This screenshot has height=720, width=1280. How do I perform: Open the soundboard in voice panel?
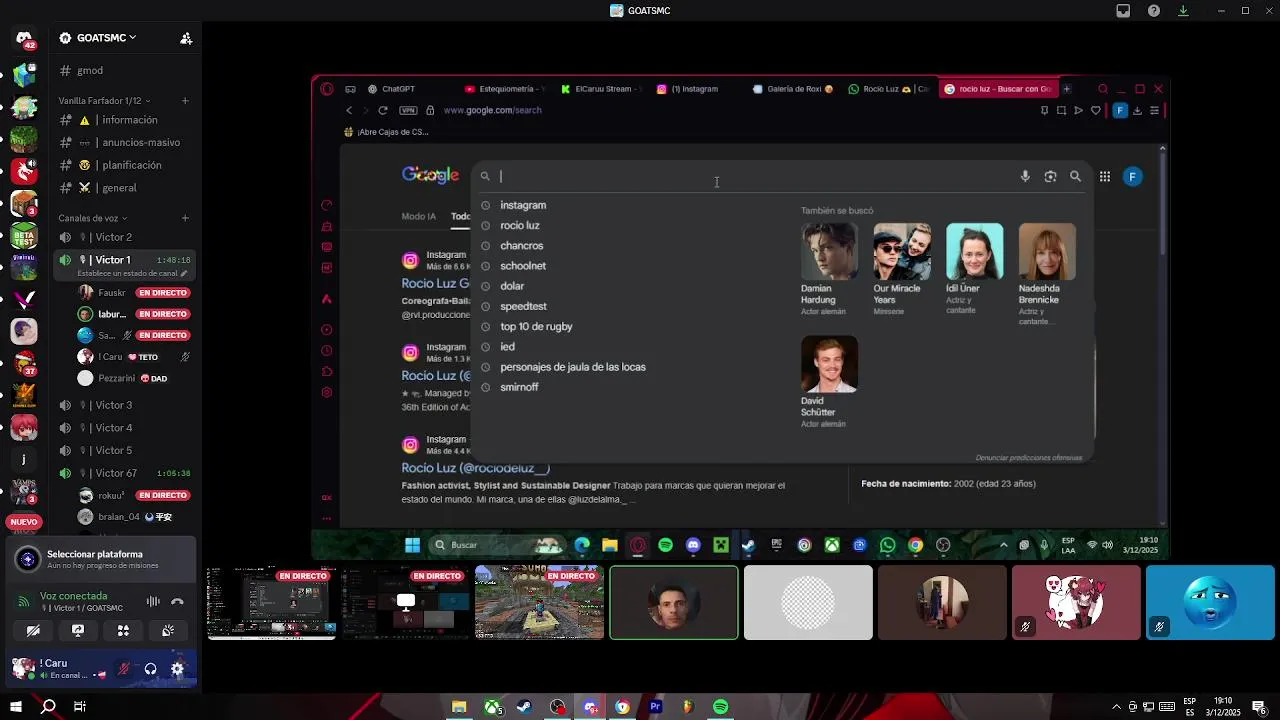point(168,631)
